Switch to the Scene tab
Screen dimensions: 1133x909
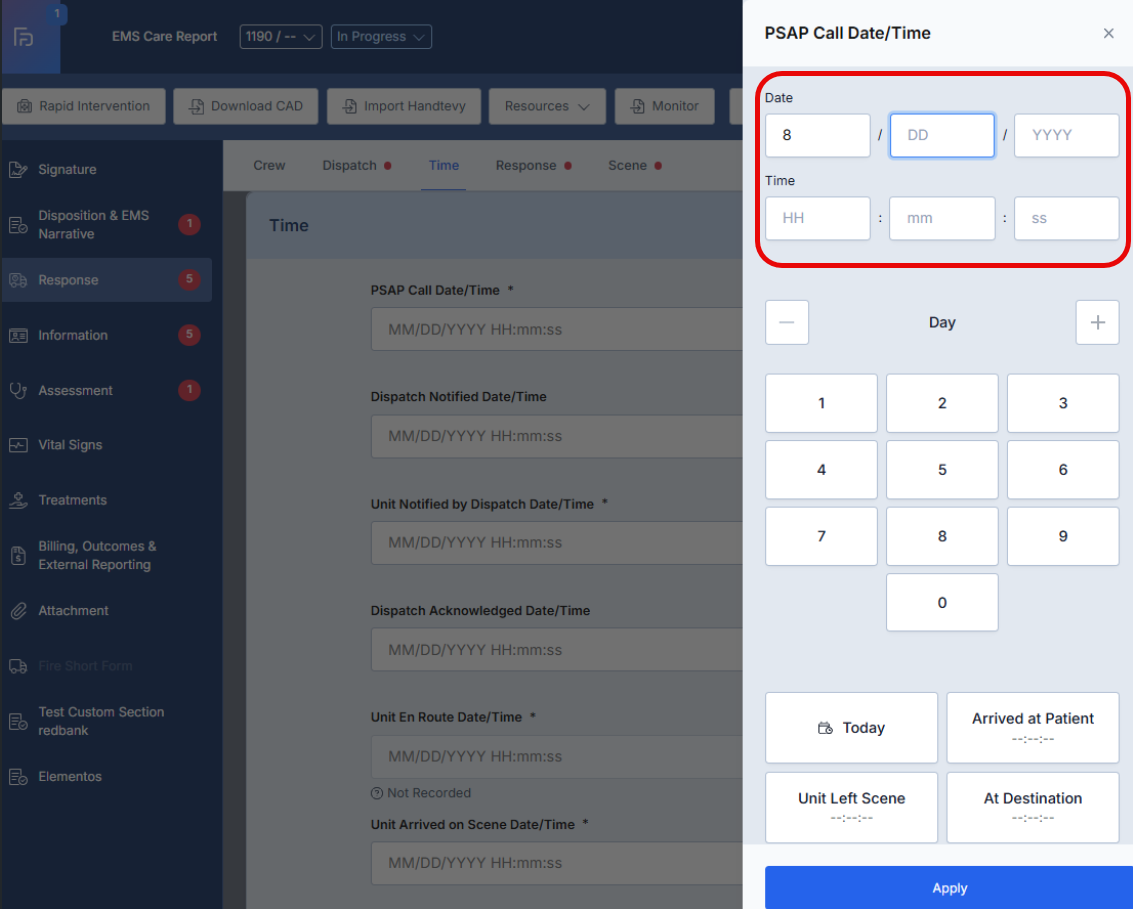click(628, 165)
